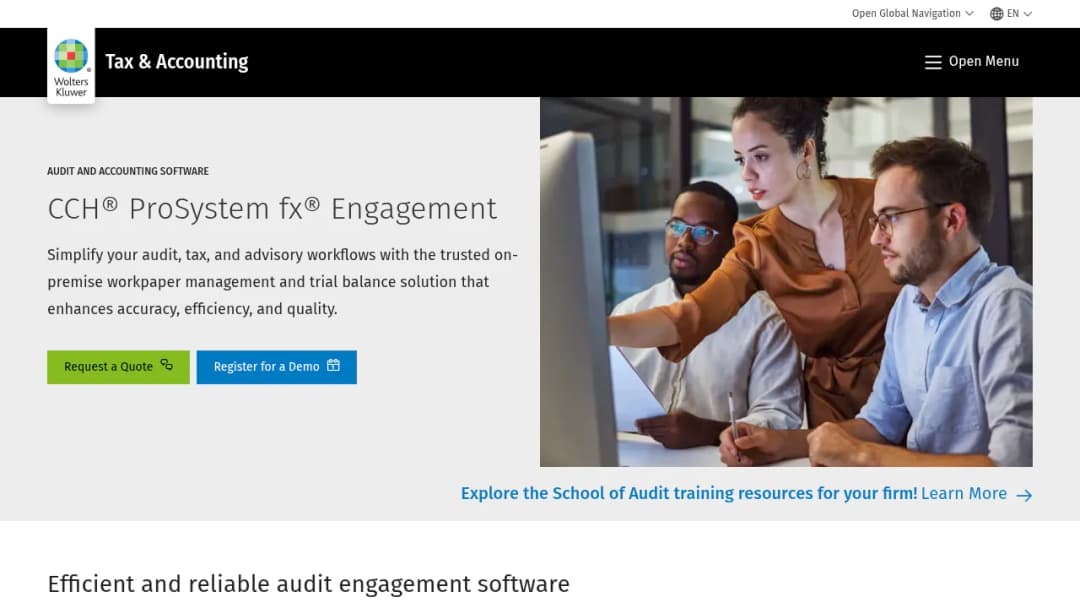
Task: Click the globe language icon
Action: point(996,14)
